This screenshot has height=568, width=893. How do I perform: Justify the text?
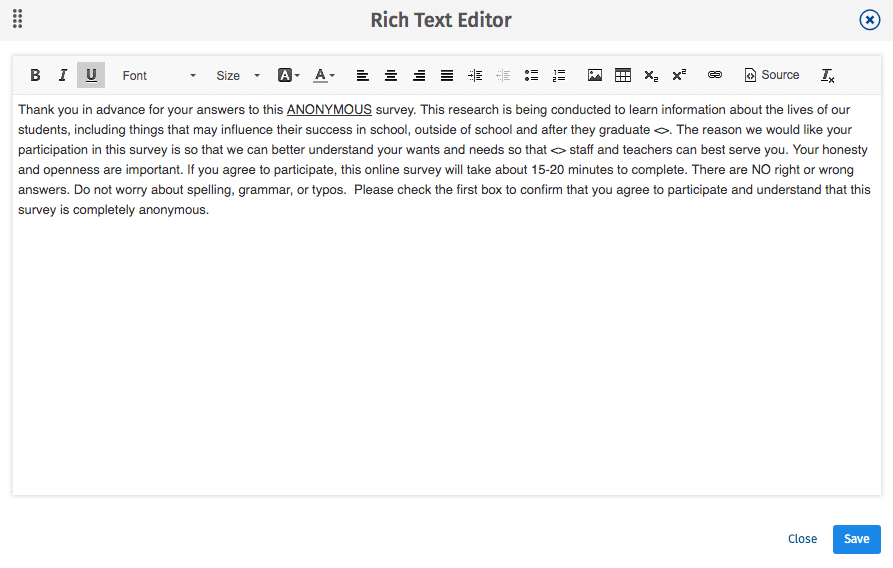click(447, 75)
